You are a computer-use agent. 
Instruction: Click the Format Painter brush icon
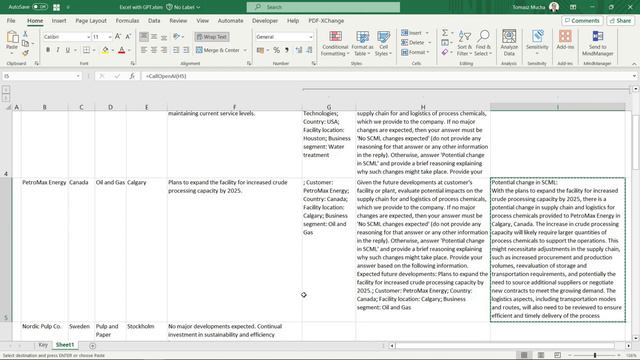tap(25, 53)
